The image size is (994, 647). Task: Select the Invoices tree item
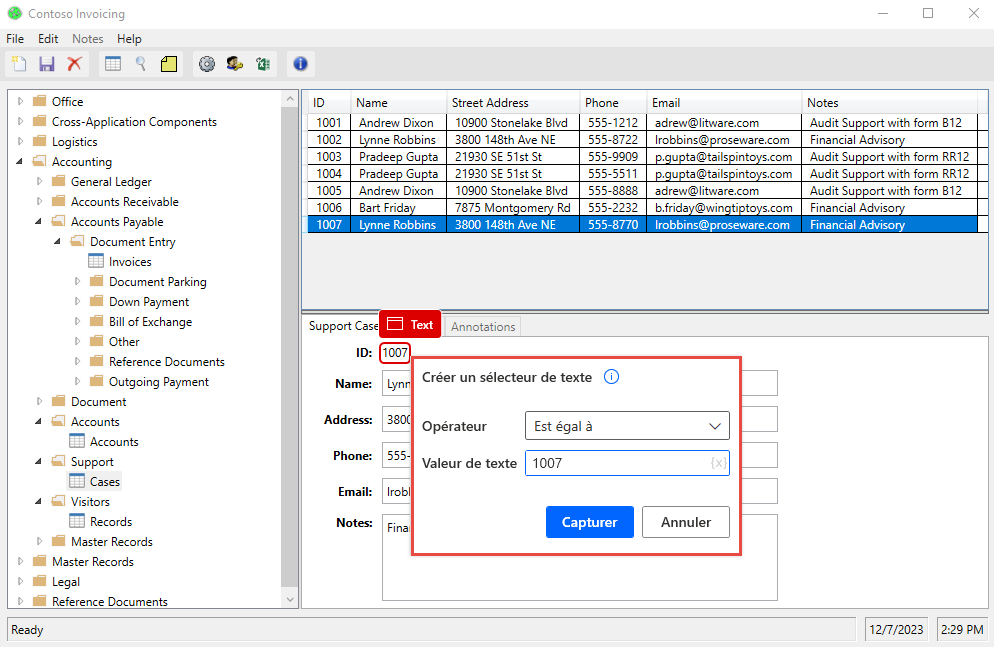coord(130,262)
